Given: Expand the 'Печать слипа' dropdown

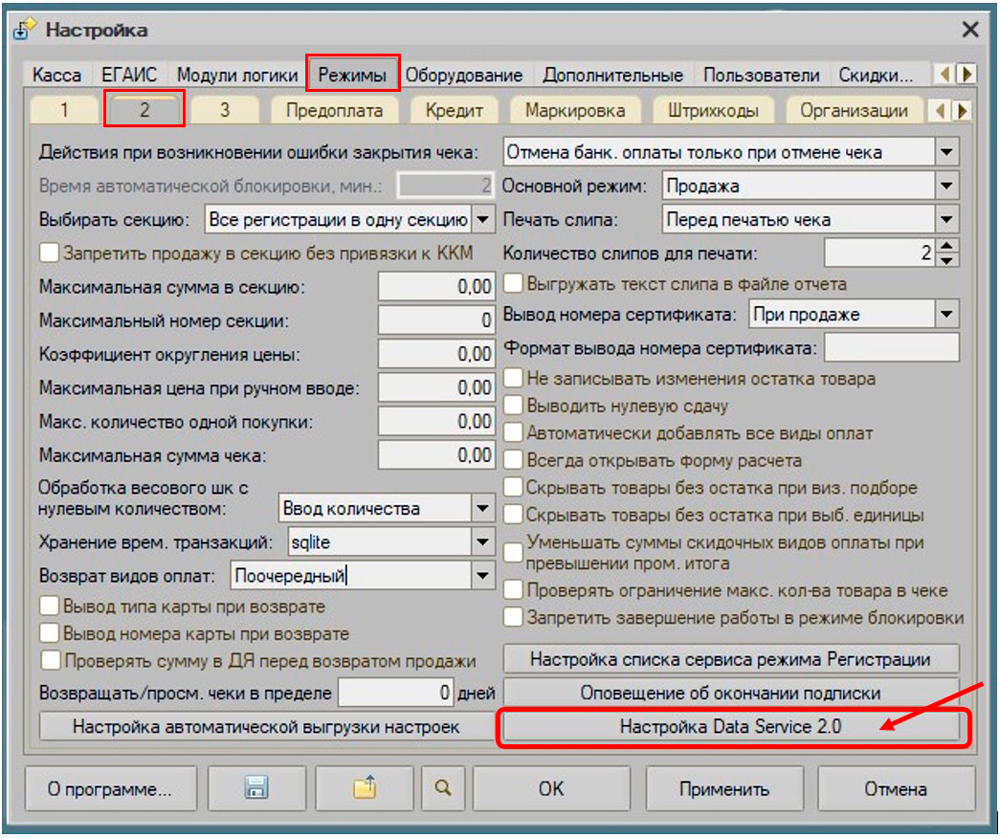Looking at the screenshot, I should coord(946,220).
